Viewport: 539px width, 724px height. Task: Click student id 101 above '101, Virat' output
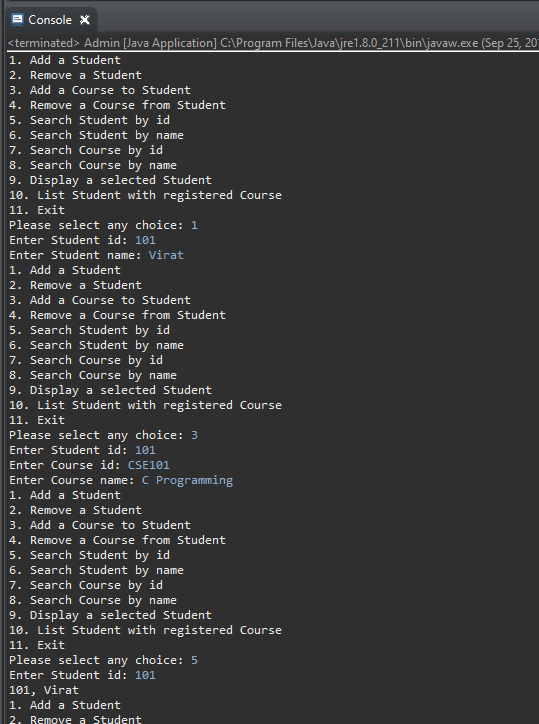(x=145, y=675)
